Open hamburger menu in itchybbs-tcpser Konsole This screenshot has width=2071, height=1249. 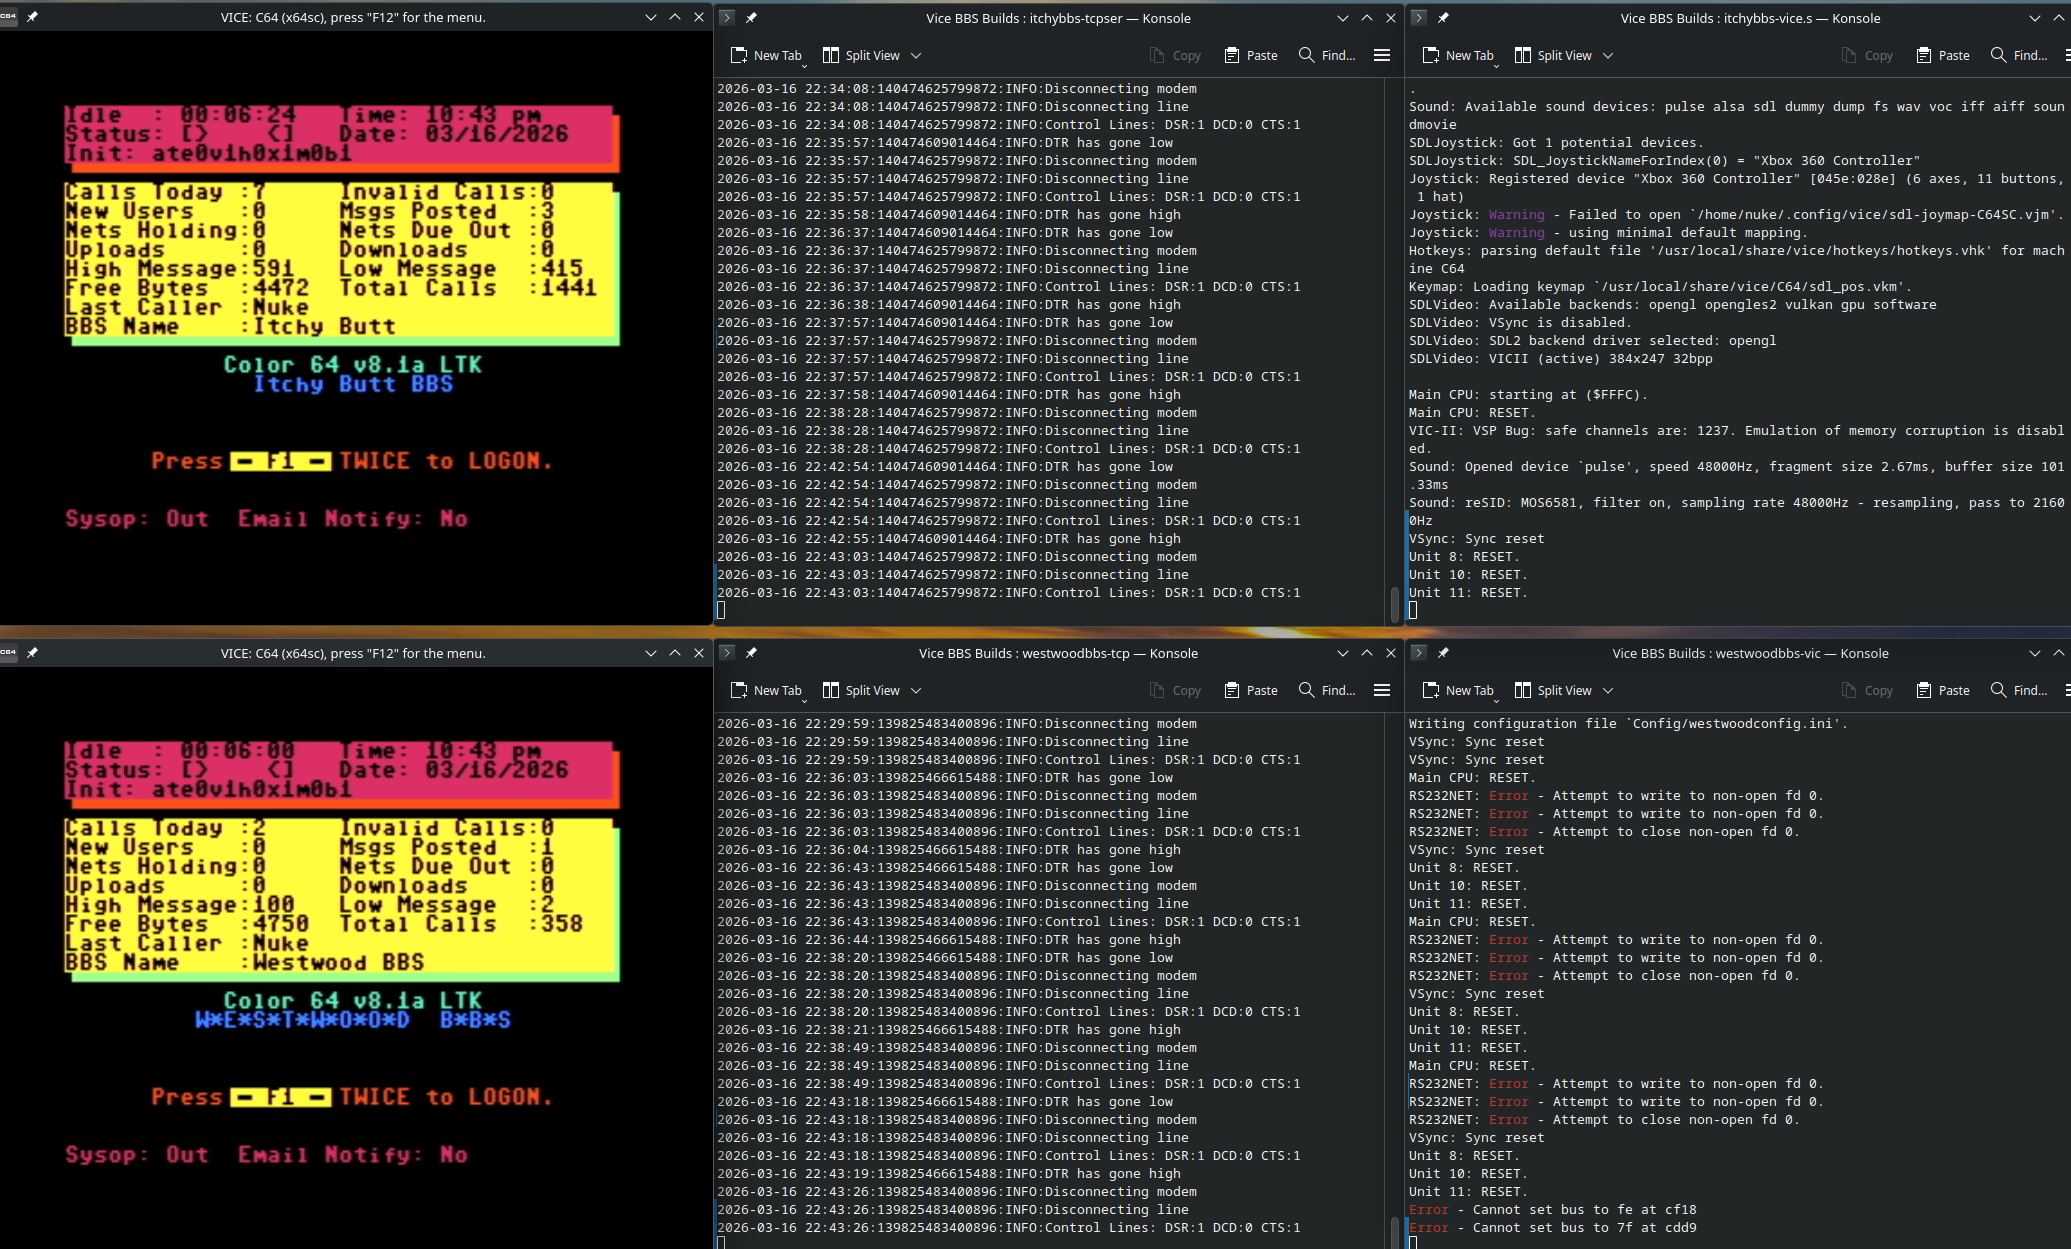tap(1382, 55)
